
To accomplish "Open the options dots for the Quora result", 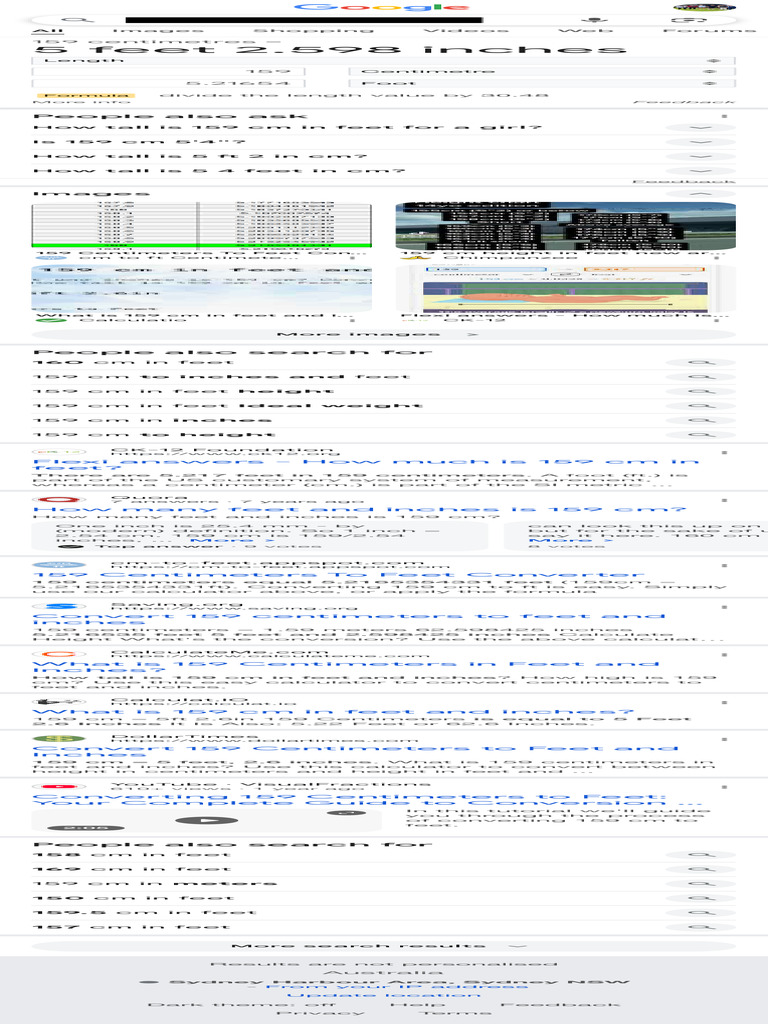I will click(724, 500).
